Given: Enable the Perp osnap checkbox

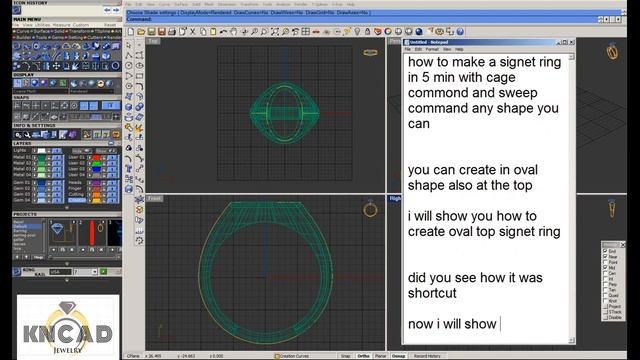Looking at the screenshot, I should click(605, 284).
